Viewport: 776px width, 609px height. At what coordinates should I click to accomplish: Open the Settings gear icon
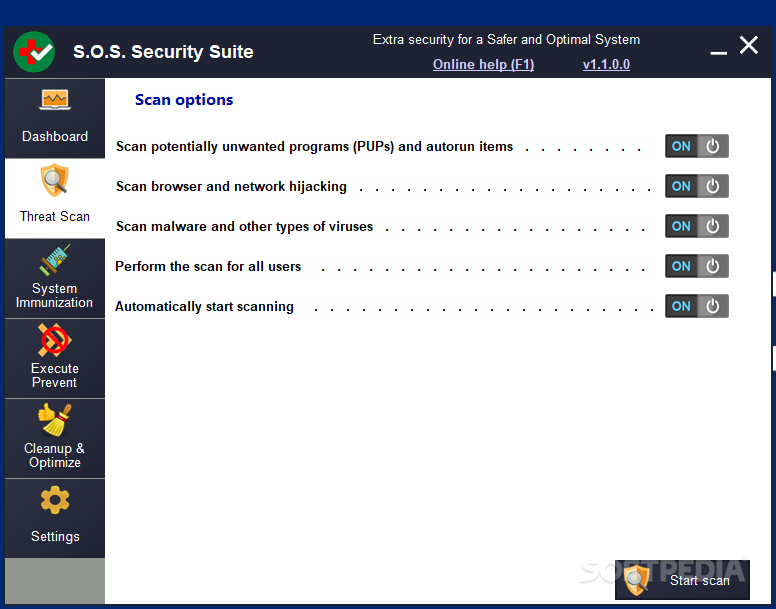click(x=55, y=500)
